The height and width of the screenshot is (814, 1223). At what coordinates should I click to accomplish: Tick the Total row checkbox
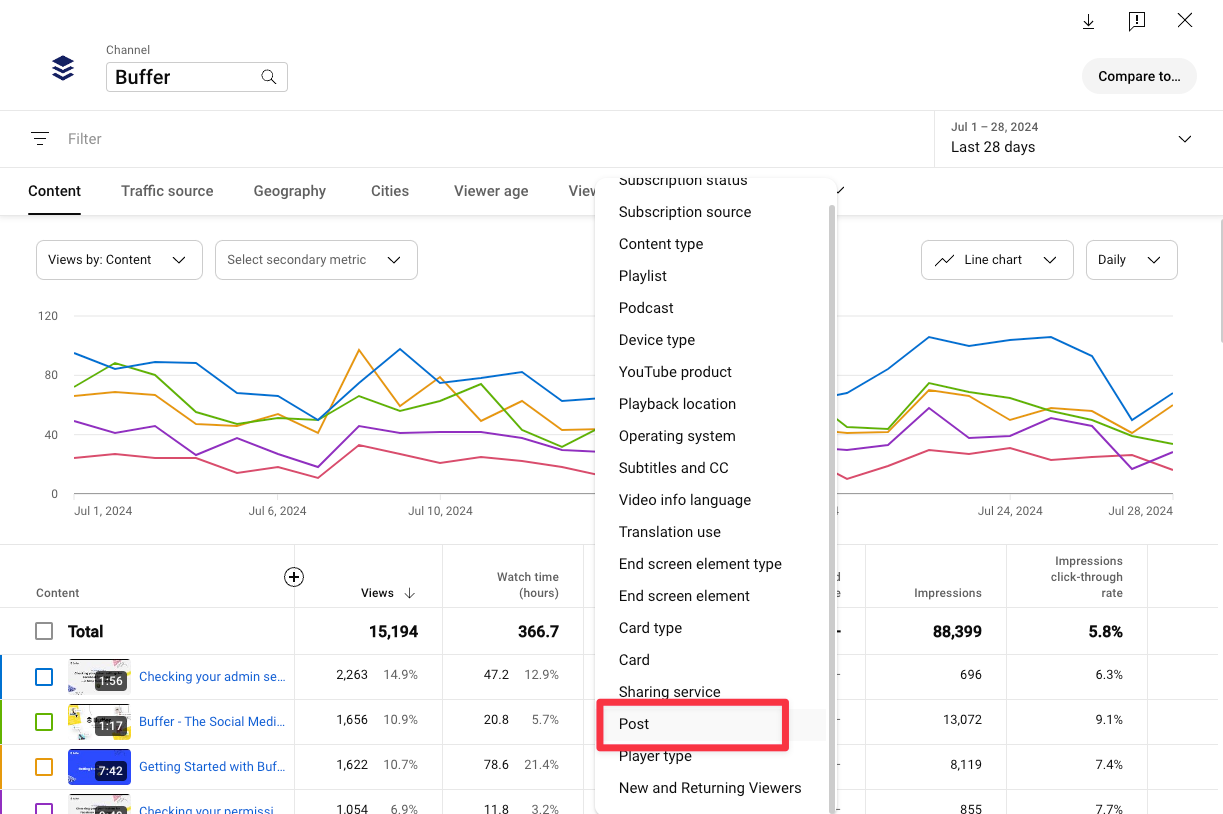pos(44,632)
